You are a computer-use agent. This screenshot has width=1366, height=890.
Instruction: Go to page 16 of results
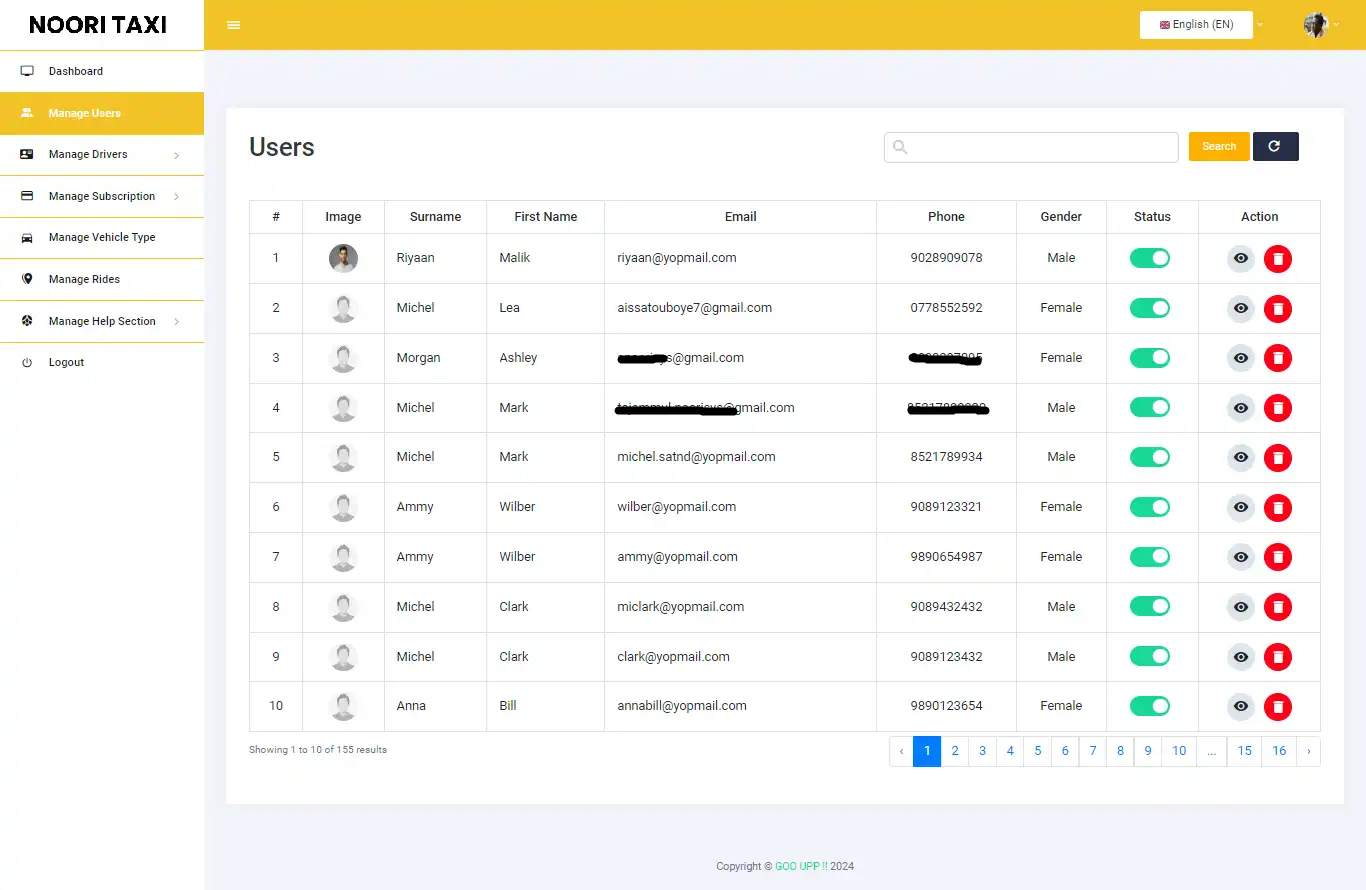[x=1278, y=750]
